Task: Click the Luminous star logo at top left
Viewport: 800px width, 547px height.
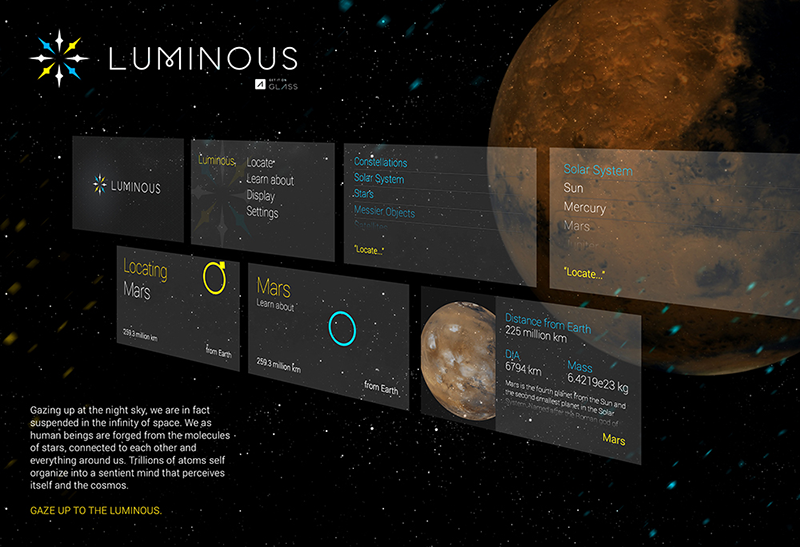Action: point(59,58)
